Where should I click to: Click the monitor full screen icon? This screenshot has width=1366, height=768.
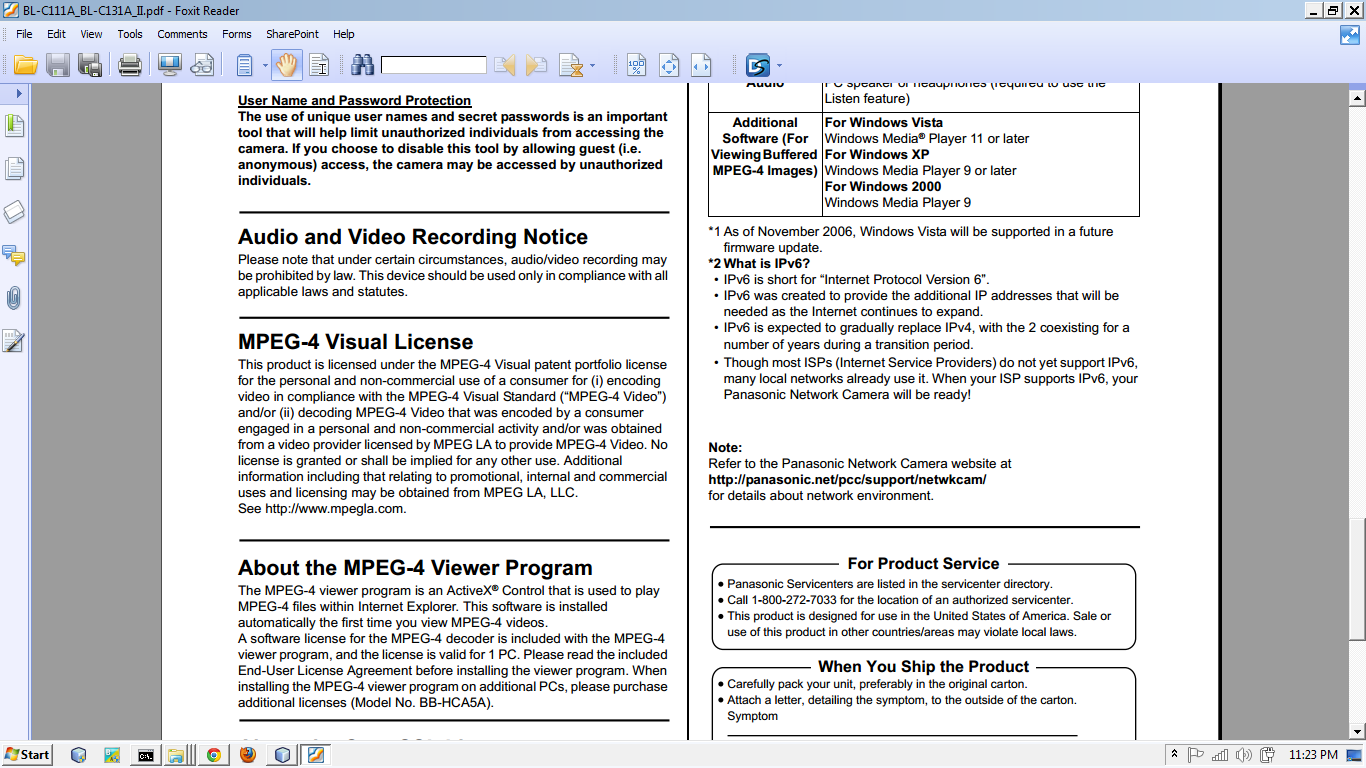click(169, 66)
